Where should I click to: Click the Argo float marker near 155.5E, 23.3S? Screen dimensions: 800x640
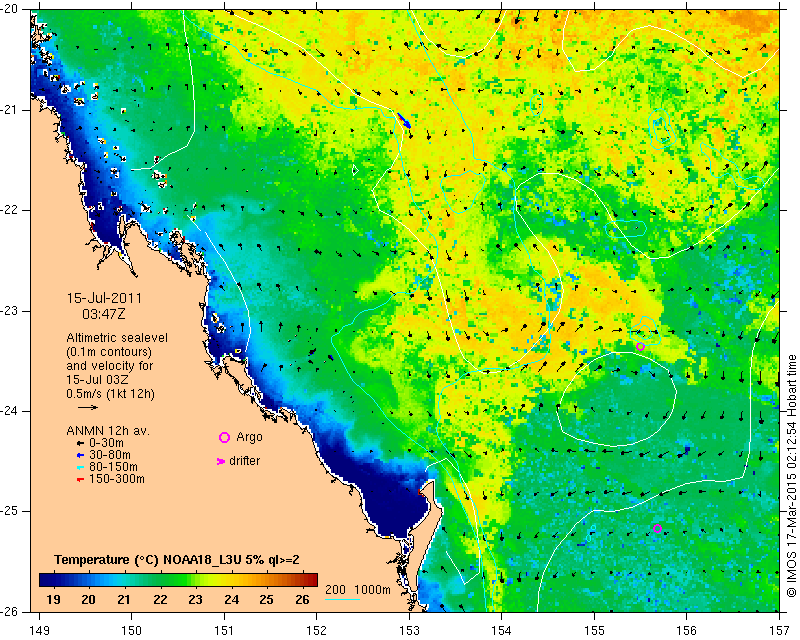pyautogui.click(x=640, y=347)
